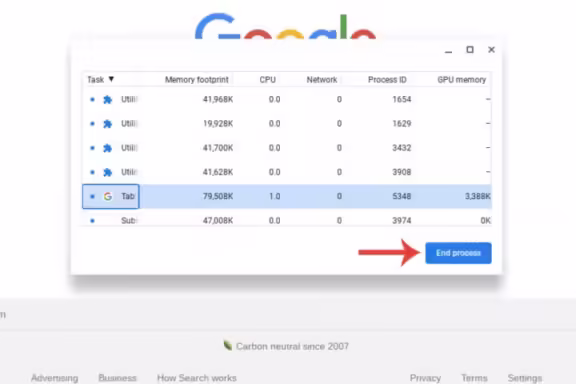Open Settings in the Google footer
The height and width of the screenshot is (384, 576).
pos(525,378)
